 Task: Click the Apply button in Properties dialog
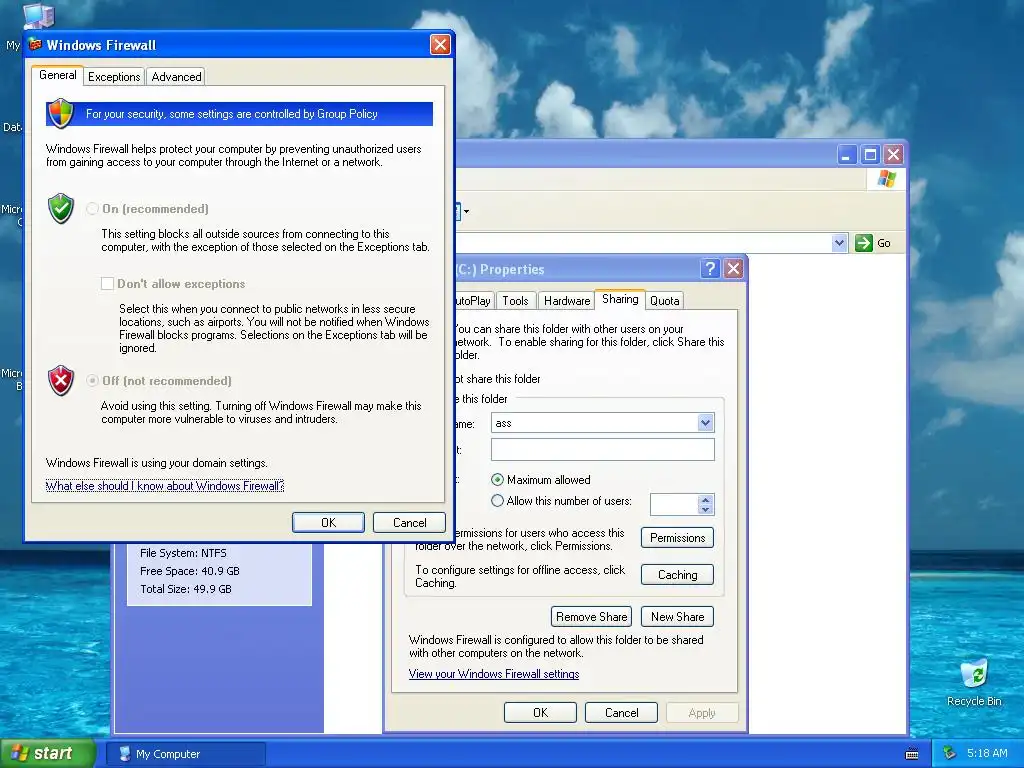[x=702, y=712]
